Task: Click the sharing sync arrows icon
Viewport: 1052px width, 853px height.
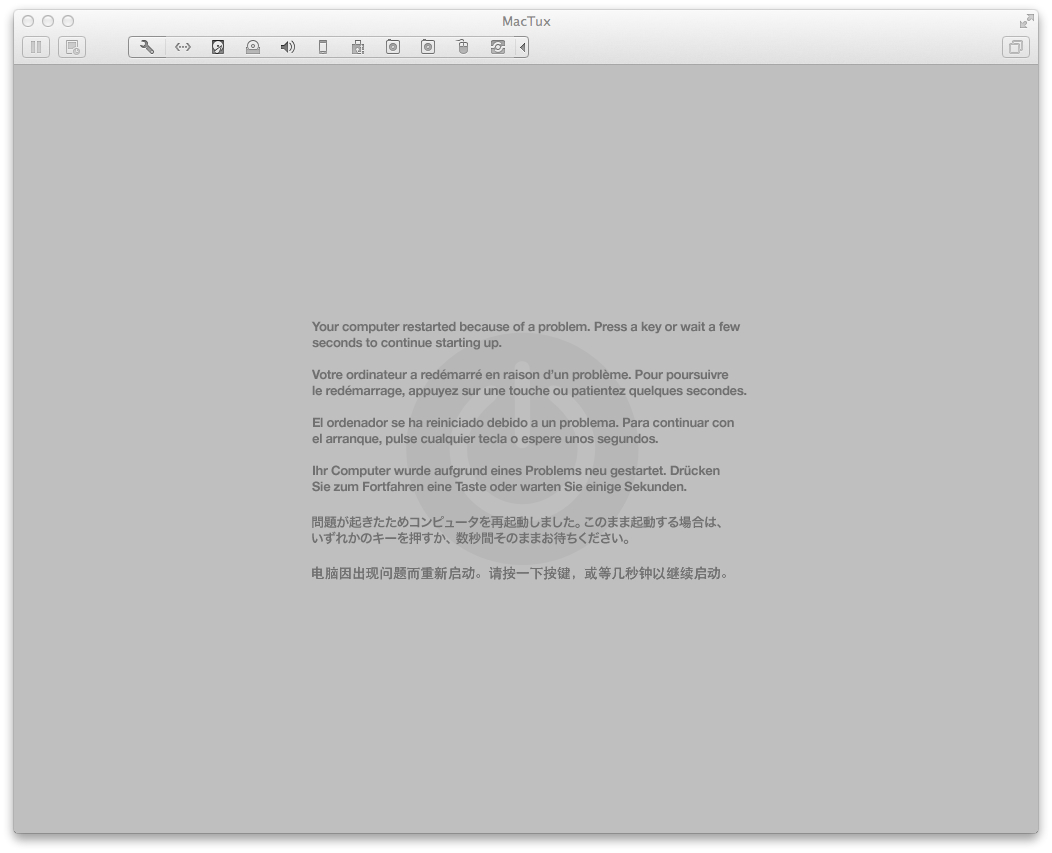Action: click(x=498, y=47)
